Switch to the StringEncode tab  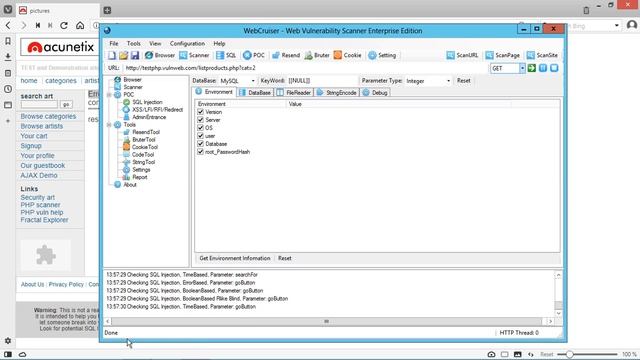(x=337, y=93)
